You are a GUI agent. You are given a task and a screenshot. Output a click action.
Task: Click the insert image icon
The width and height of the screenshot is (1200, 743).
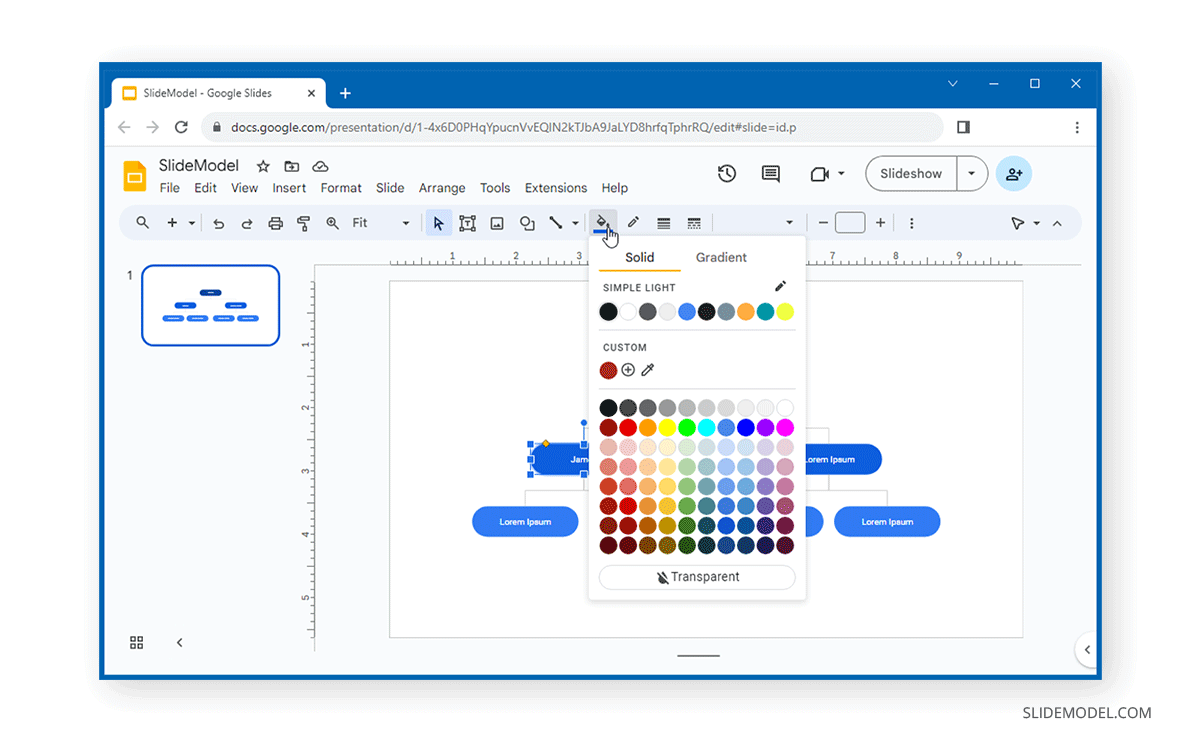(x=497, y=223)
